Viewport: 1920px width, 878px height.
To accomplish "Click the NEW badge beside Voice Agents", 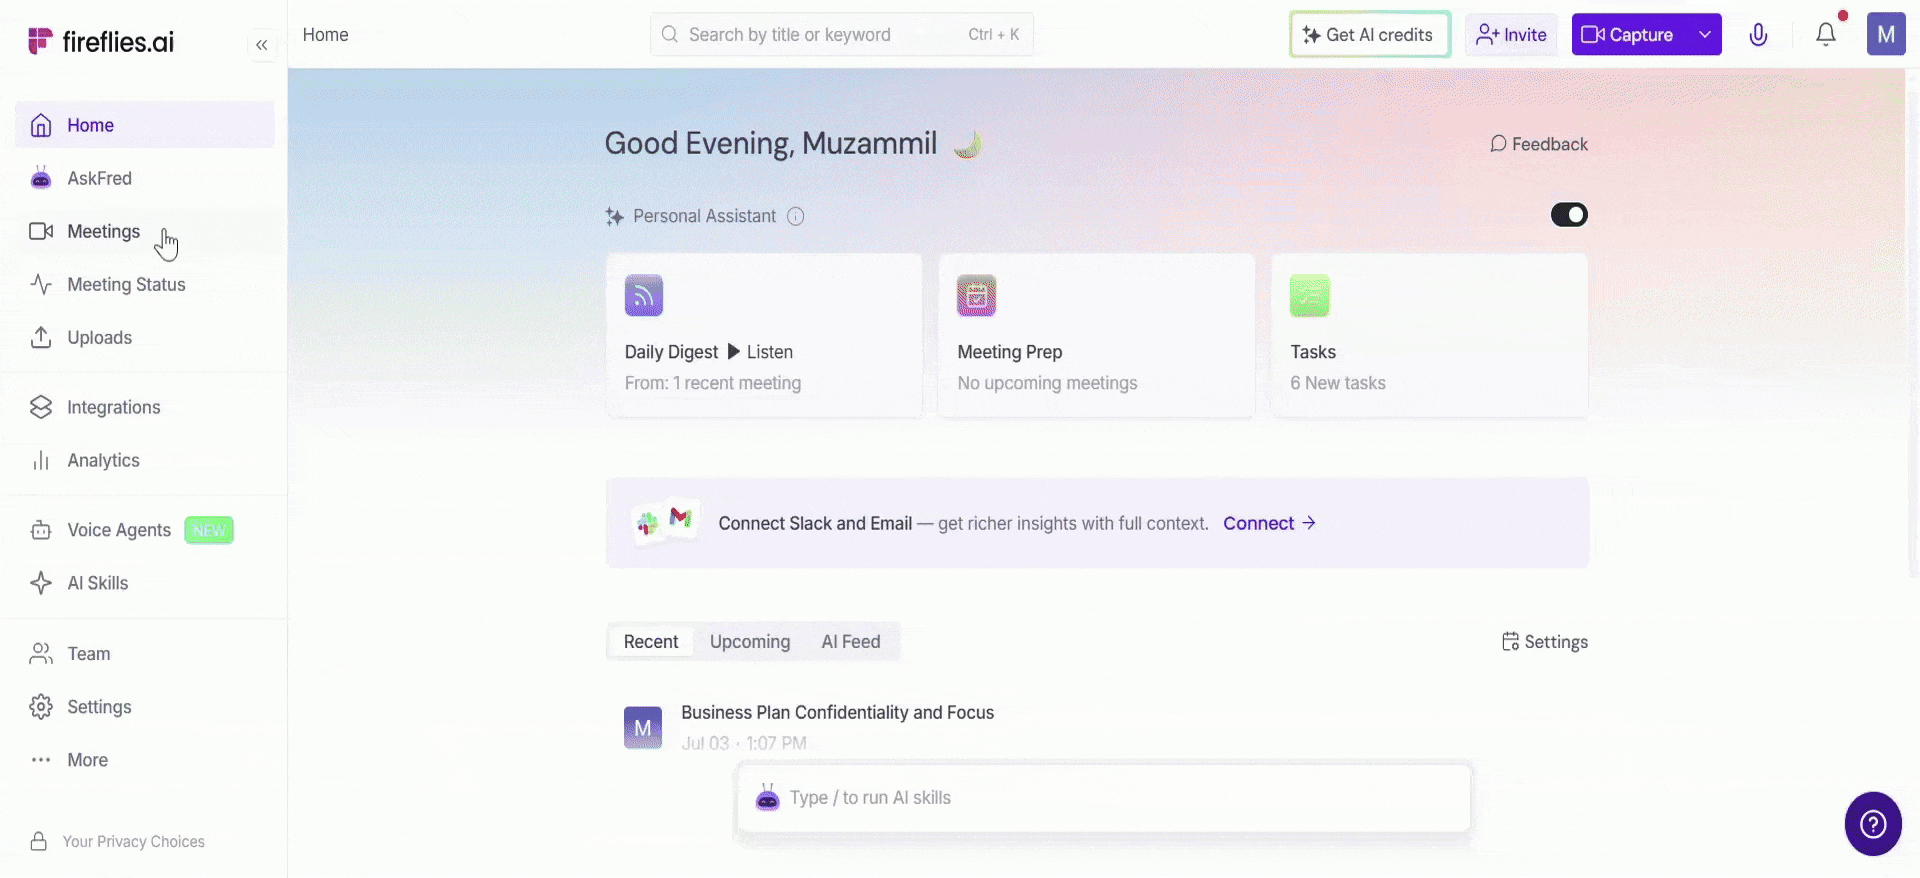I will click(209, 530).
